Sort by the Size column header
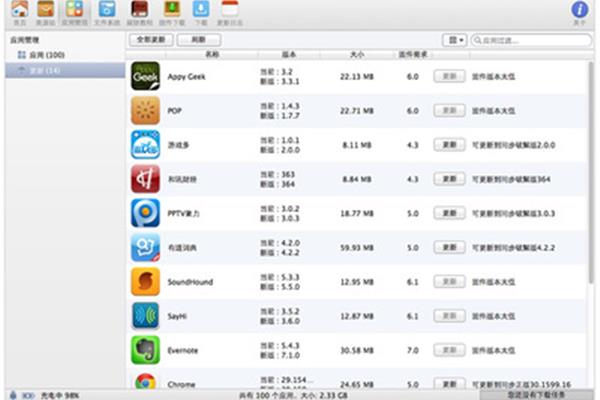Viewport: 600px width, 400px height. tap(357, 55)
